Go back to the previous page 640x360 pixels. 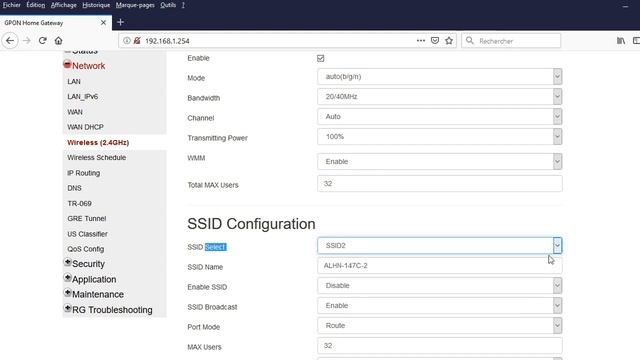[x=10, y=41]
